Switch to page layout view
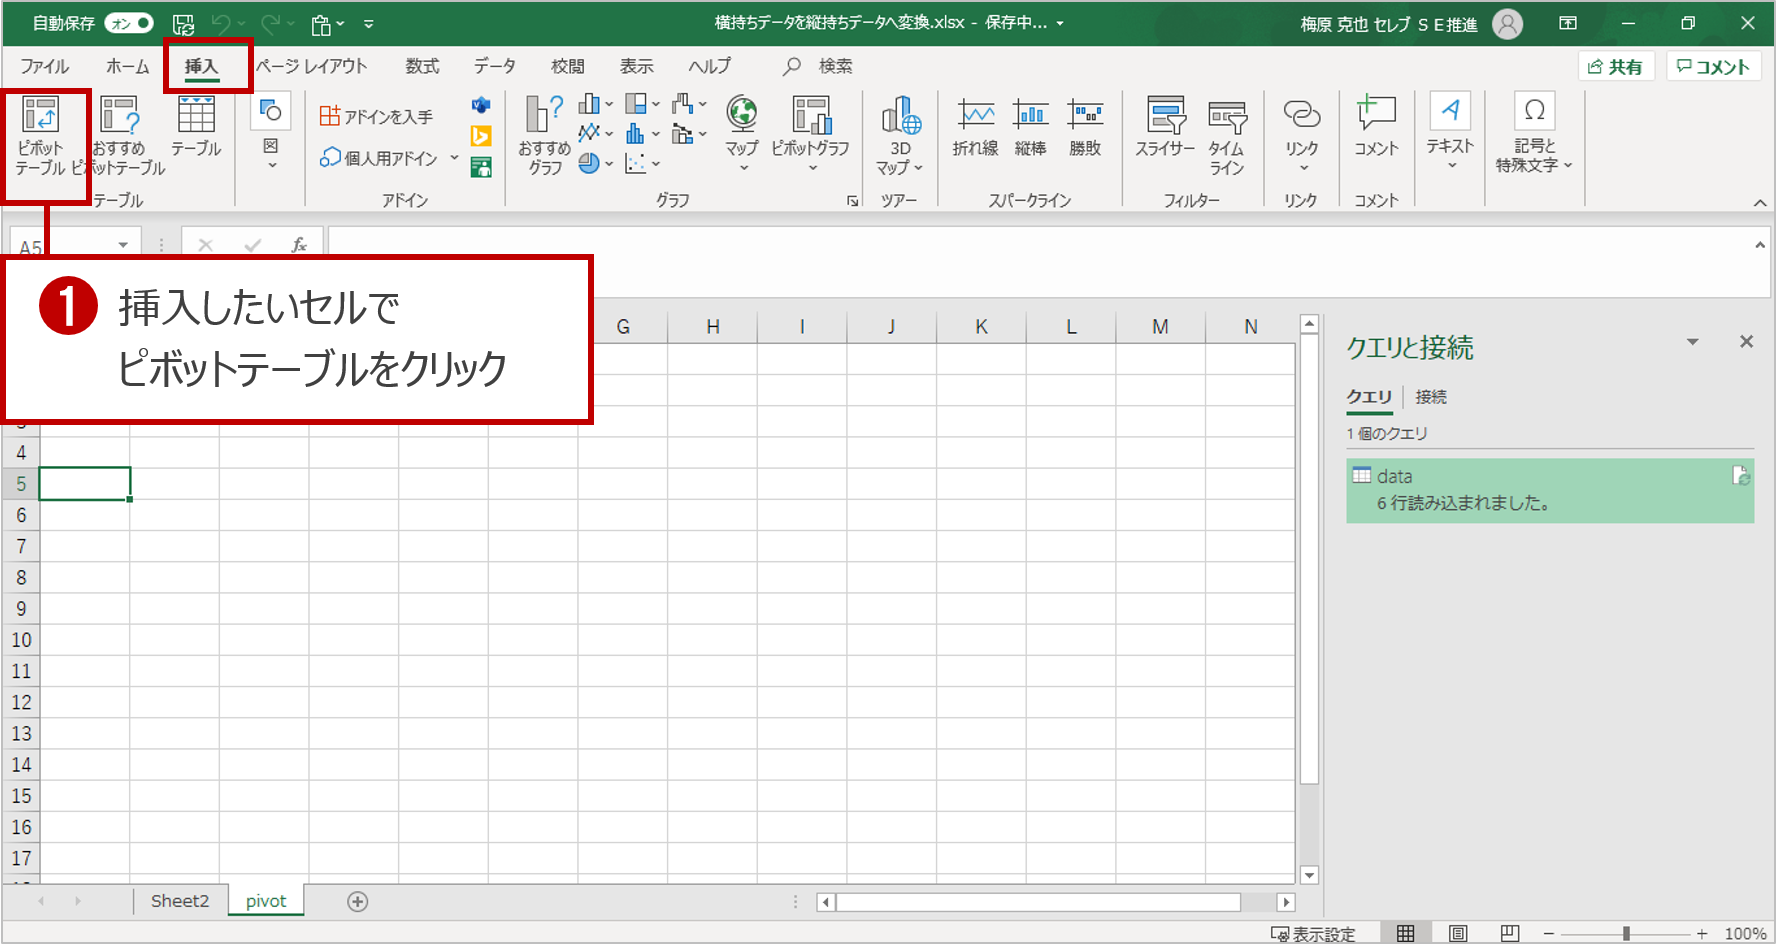1776x944 pixels. (x=1458, y=933)
